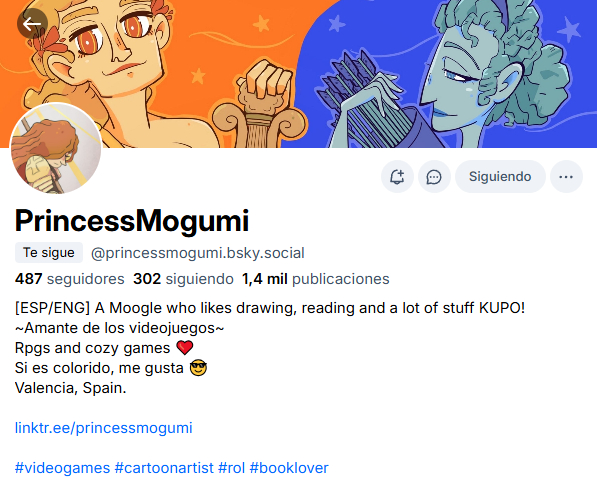Open chat with the message bubble icon
Screen dimensions: 597x482
[434, 177]
